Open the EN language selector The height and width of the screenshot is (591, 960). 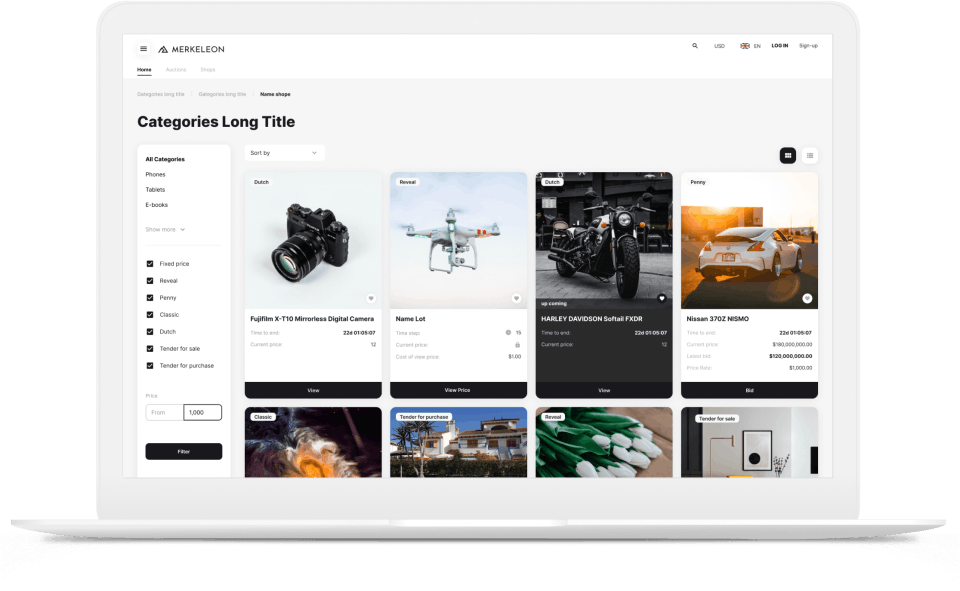757,46
